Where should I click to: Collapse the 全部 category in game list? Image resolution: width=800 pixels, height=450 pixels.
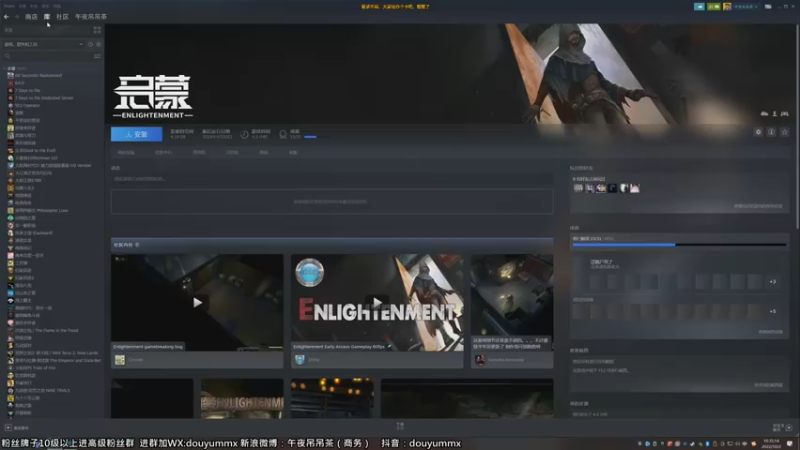(x=5, y=68)
